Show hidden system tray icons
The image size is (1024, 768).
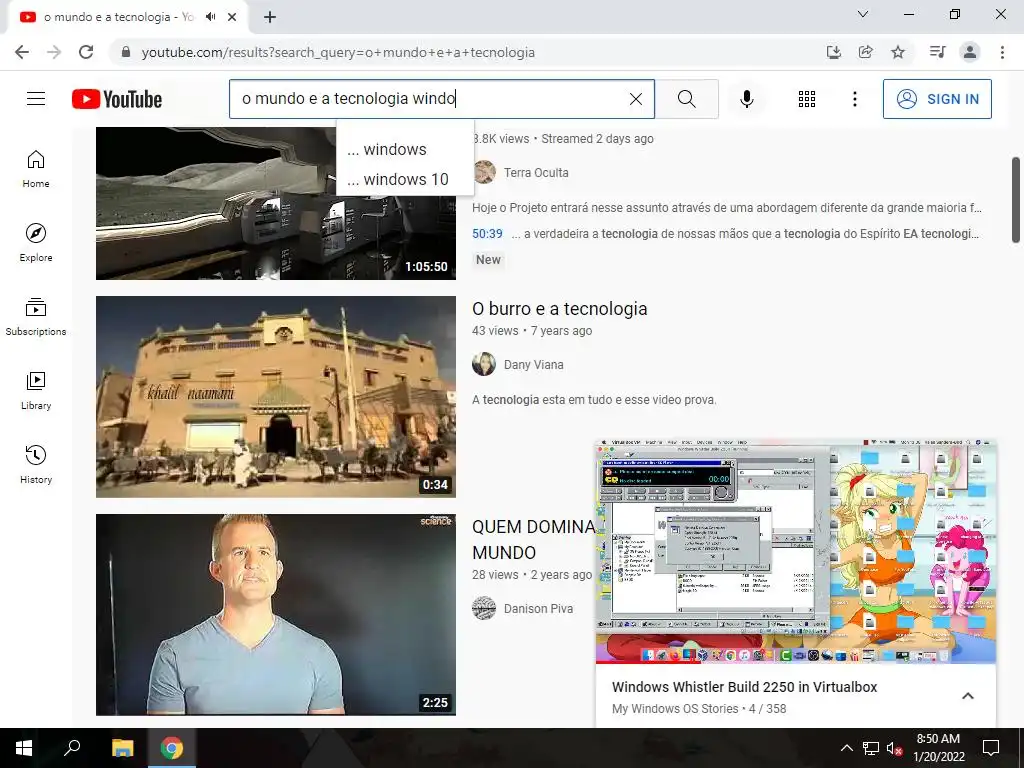(846, 748)
